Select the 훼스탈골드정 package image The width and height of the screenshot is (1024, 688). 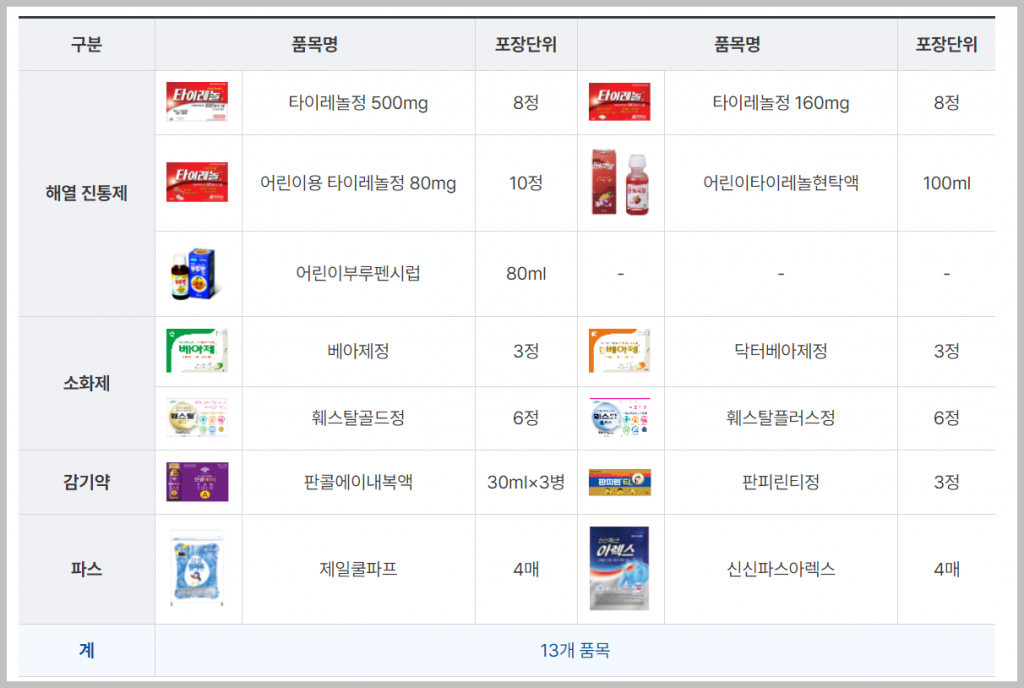(x=197, y=417)
